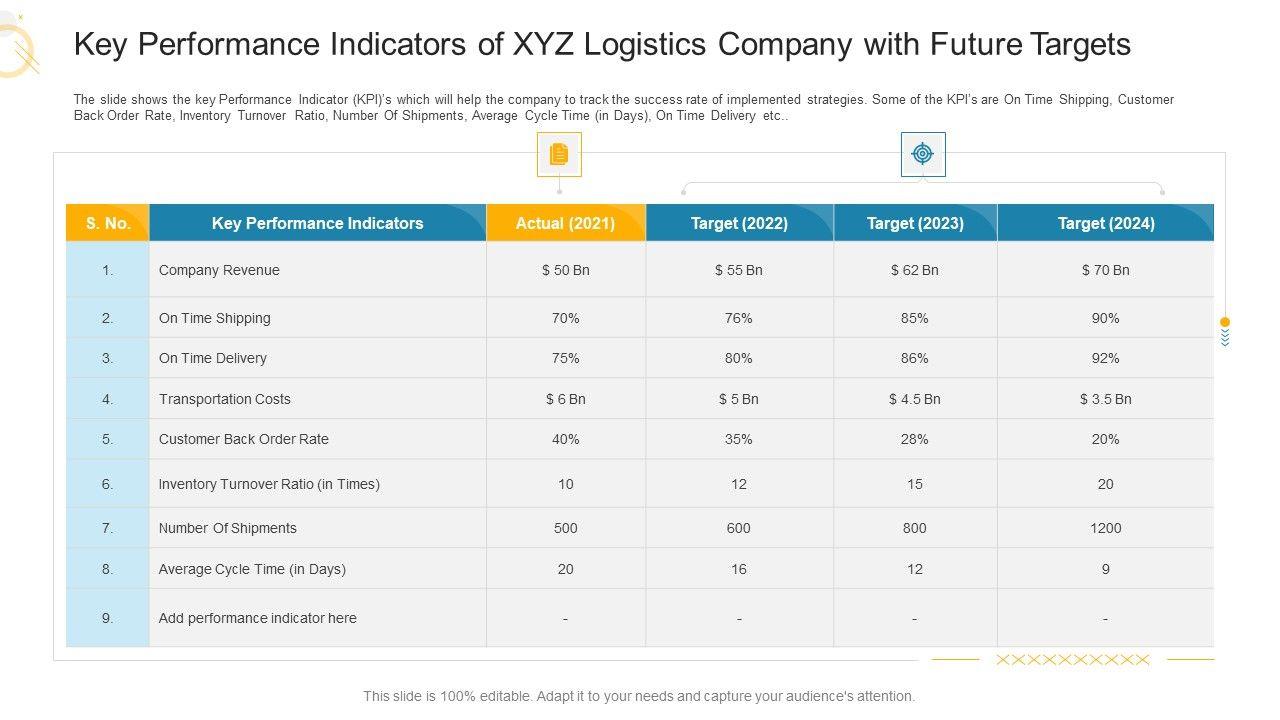Click the yellow document icon above Actual column
The width and height of the screenshot is (1280, 720).
pos(559,155)
